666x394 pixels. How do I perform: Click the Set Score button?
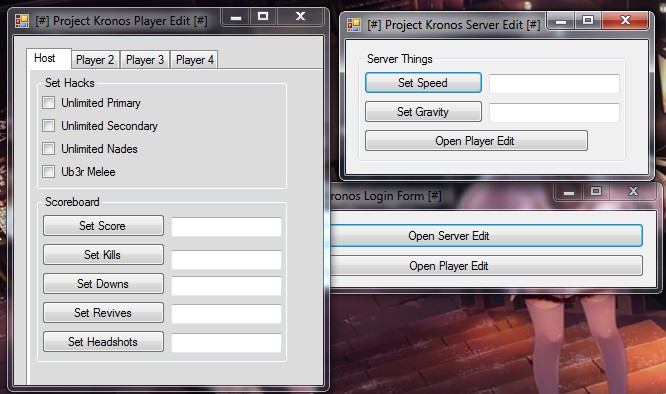pyautogui.click(x=103, y=225)
